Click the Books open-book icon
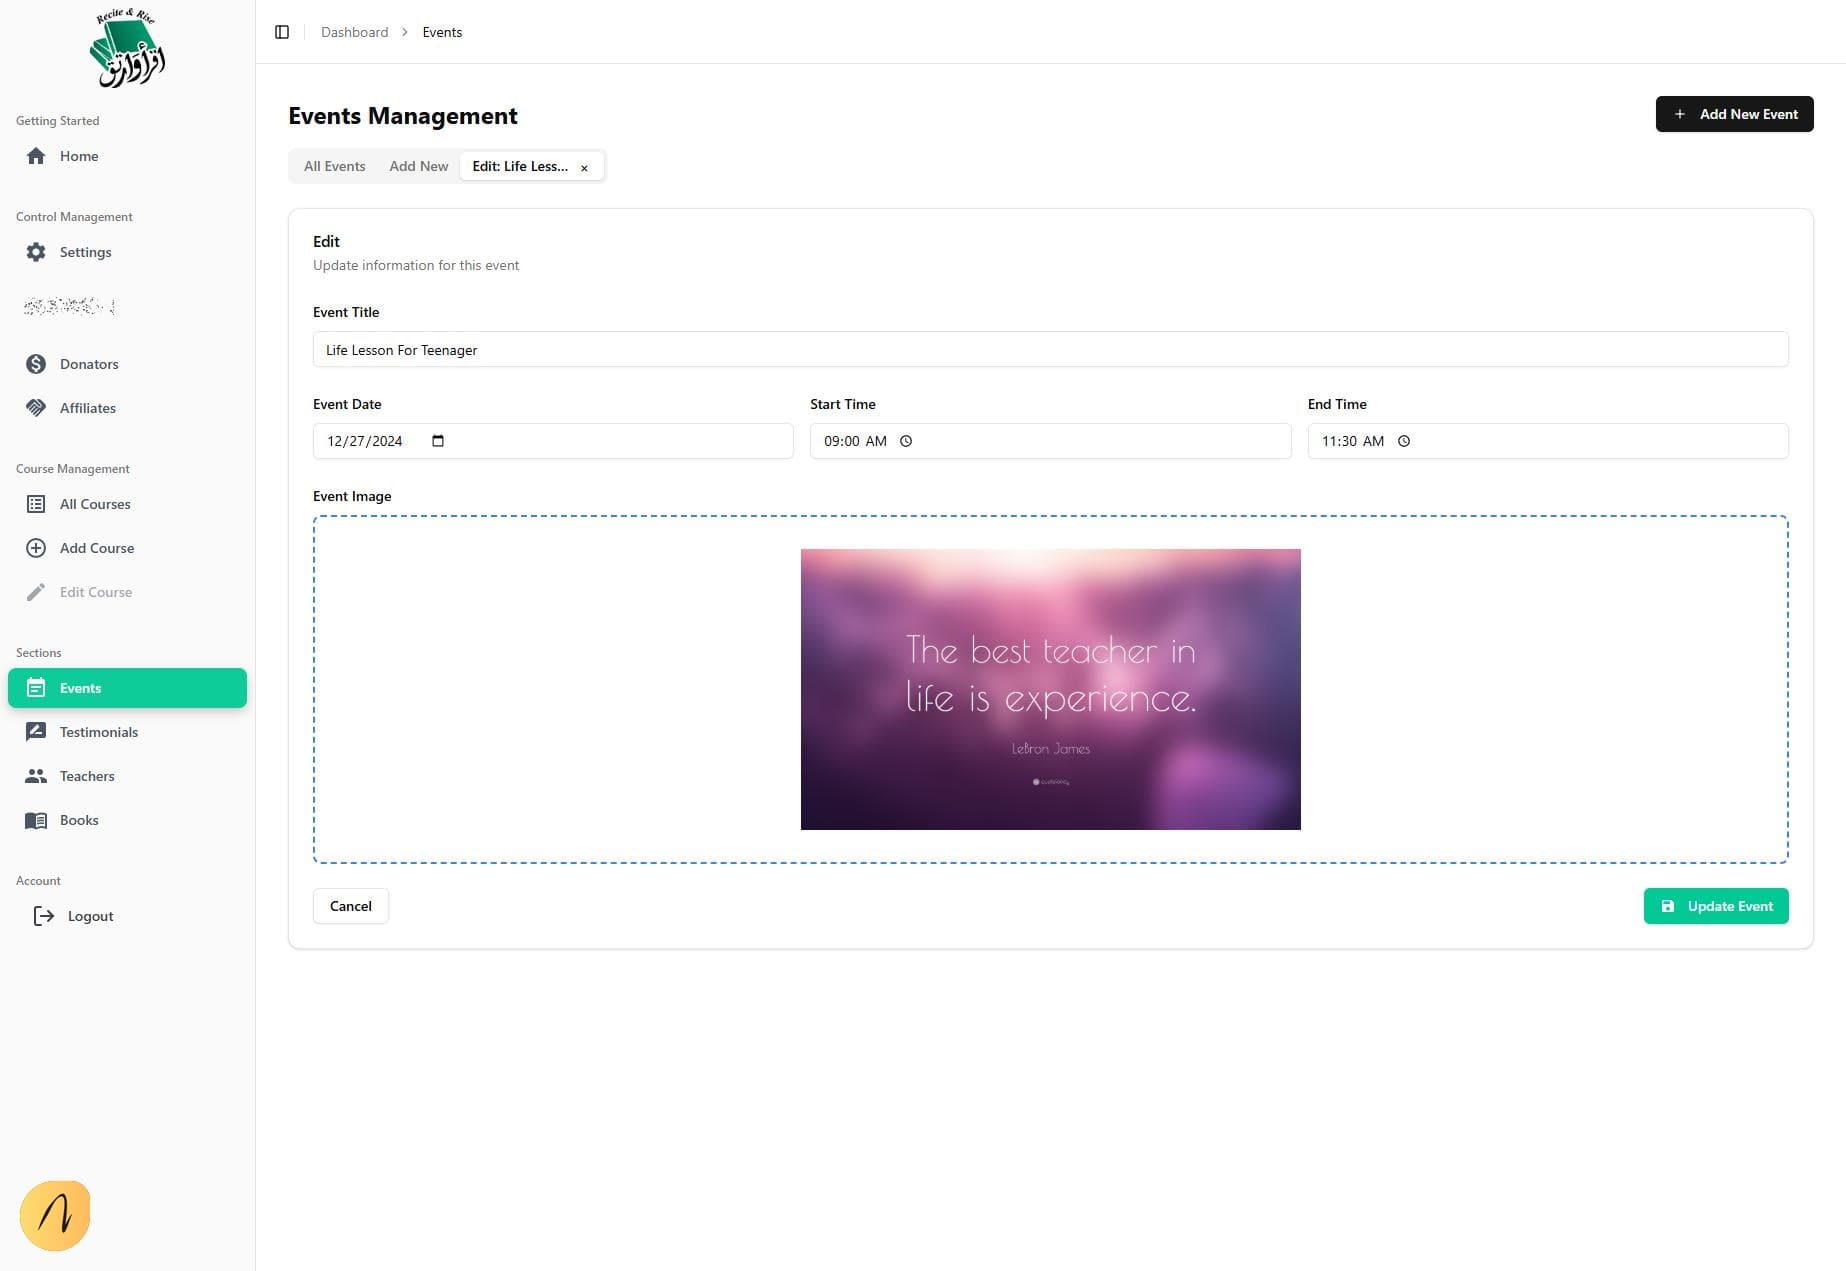 (x=36, y=820)
